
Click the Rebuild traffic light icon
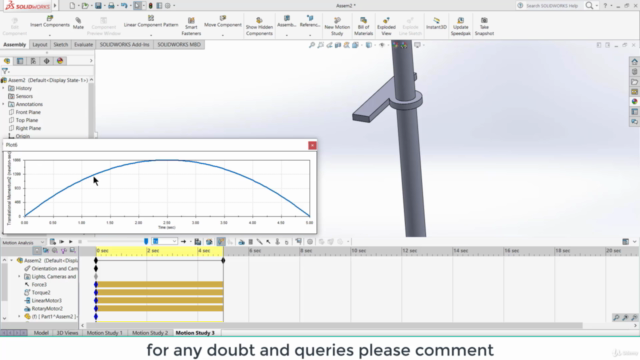point(151,6)
